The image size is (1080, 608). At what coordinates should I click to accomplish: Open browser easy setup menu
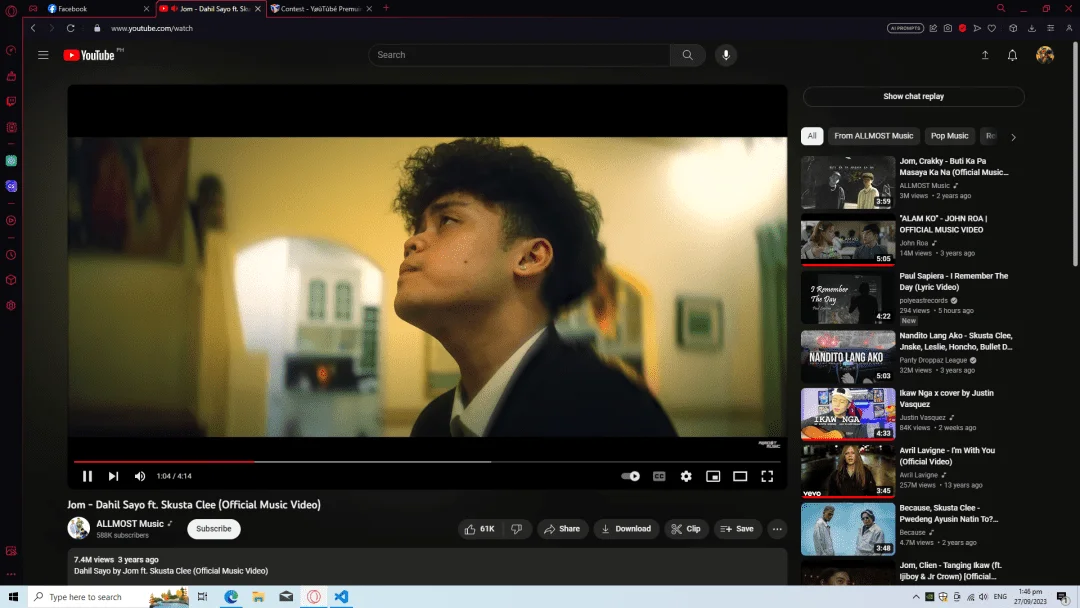click(1050, 28)
